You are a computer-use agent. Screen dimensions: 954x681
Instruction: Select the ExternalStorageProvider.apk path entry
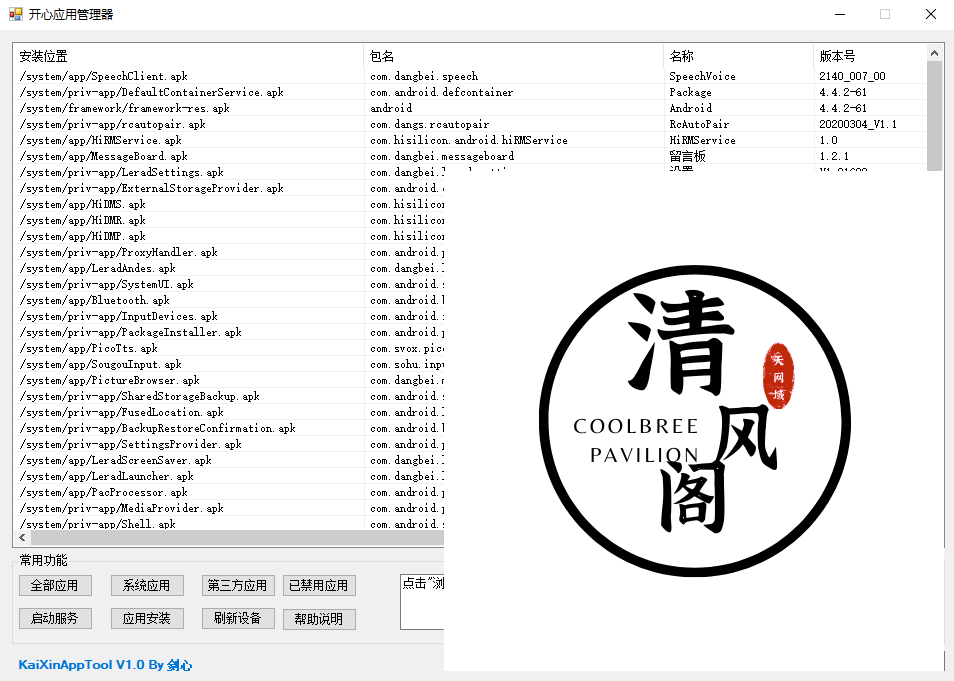coord(151,189)
